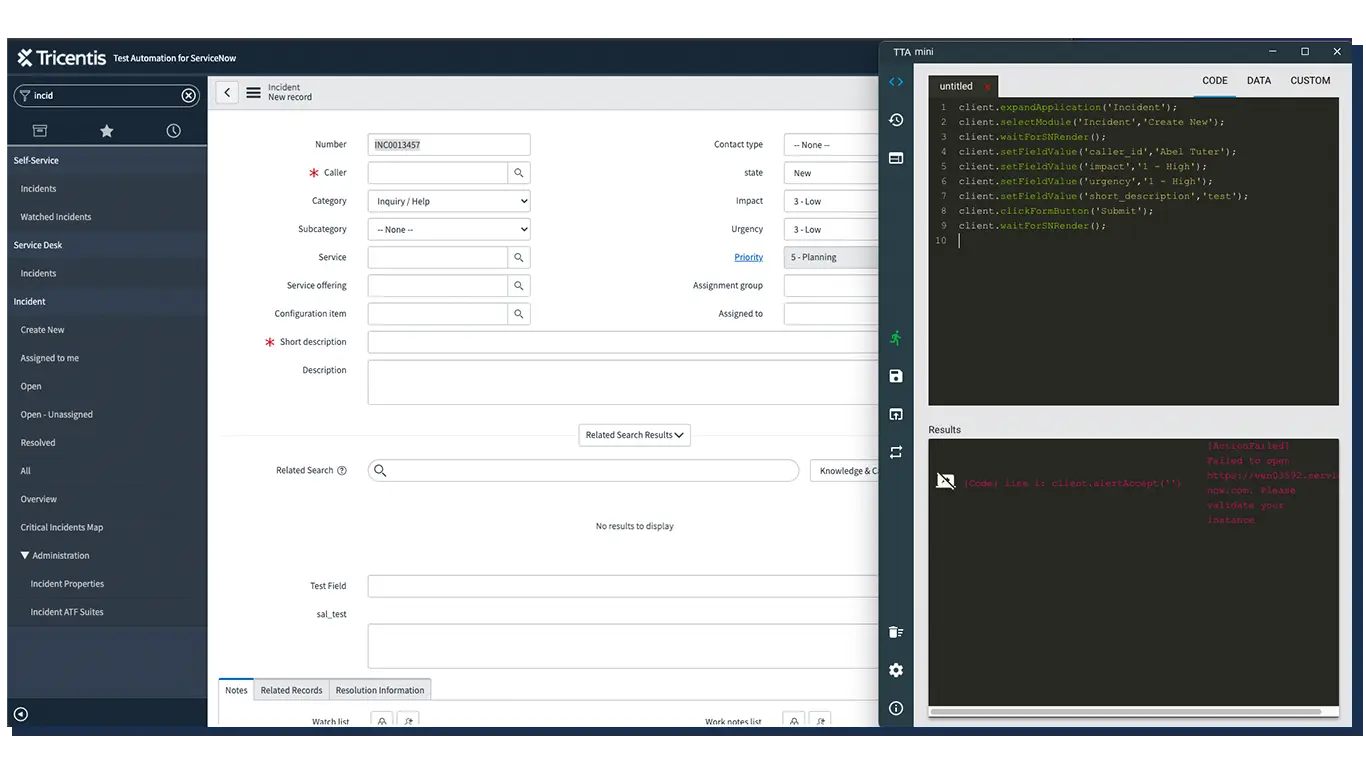
Task: Open the Urgency dropdown
Action: coord(830,229)
